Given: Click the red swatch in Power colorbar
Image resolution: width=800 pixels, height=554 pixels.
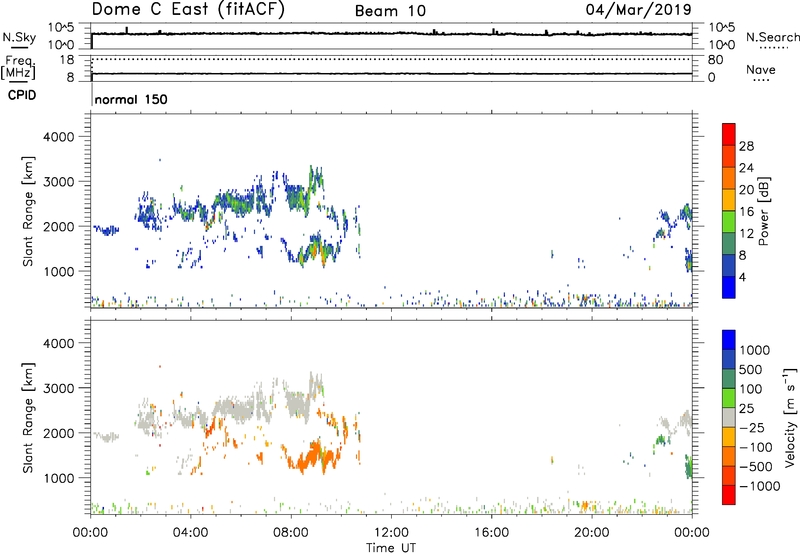Looking at the screenshot, I should [729, 134].
